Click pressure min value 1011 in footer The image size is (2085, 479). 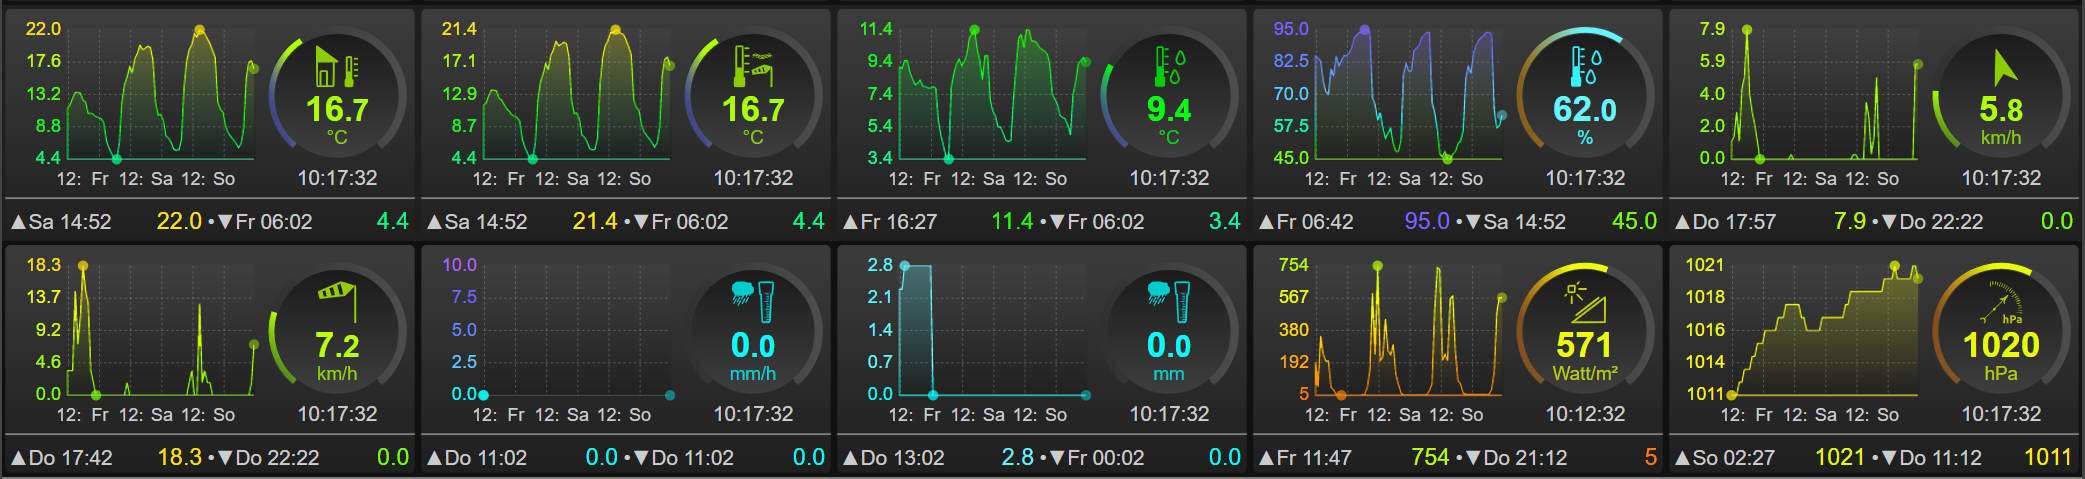[x=2048, y=457]
